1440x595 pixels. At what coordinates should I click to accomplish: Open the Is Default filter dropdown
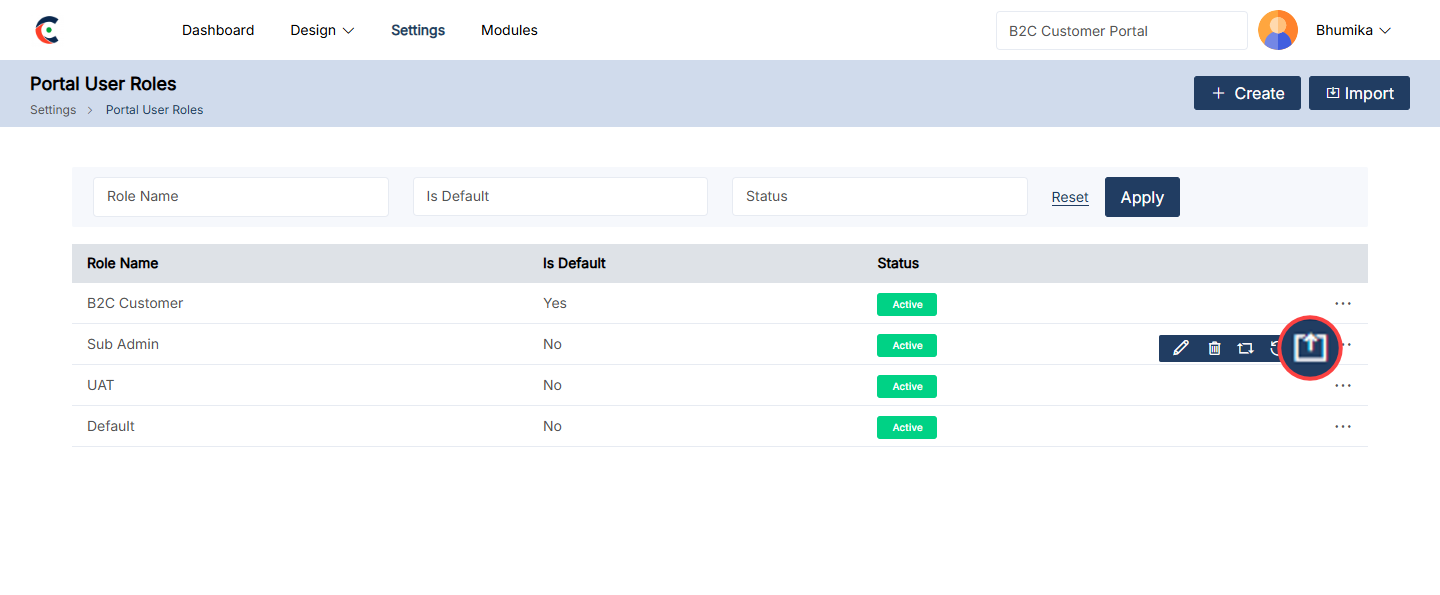point(560,197)
